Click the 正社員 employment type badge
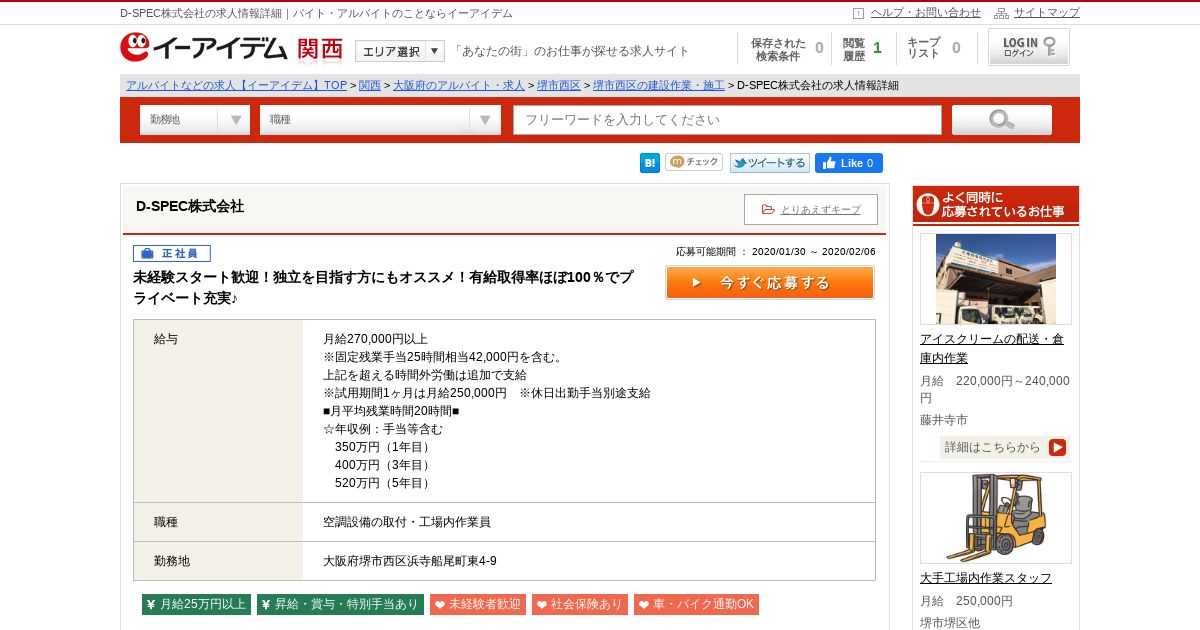Image resolution: width=1200 pixels, height=630 pixels. tap(172, 253)
